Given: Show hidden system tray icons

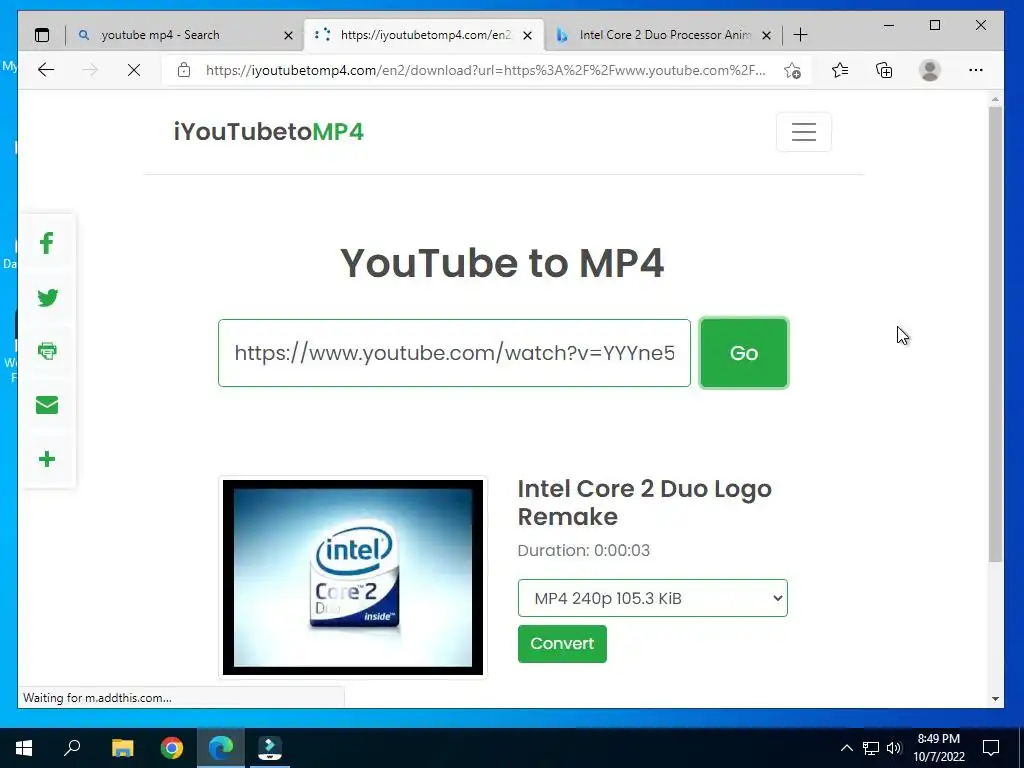Looking at the screenshot, I should (846, 748).
